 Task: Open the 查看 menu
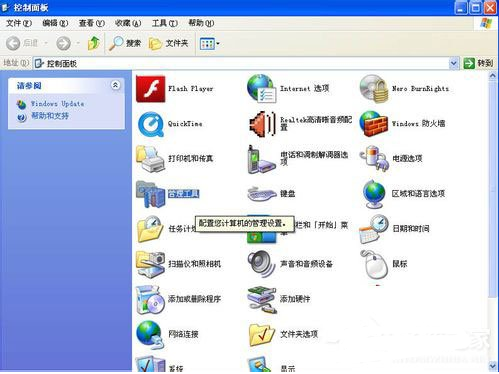[x=91, y=23]
